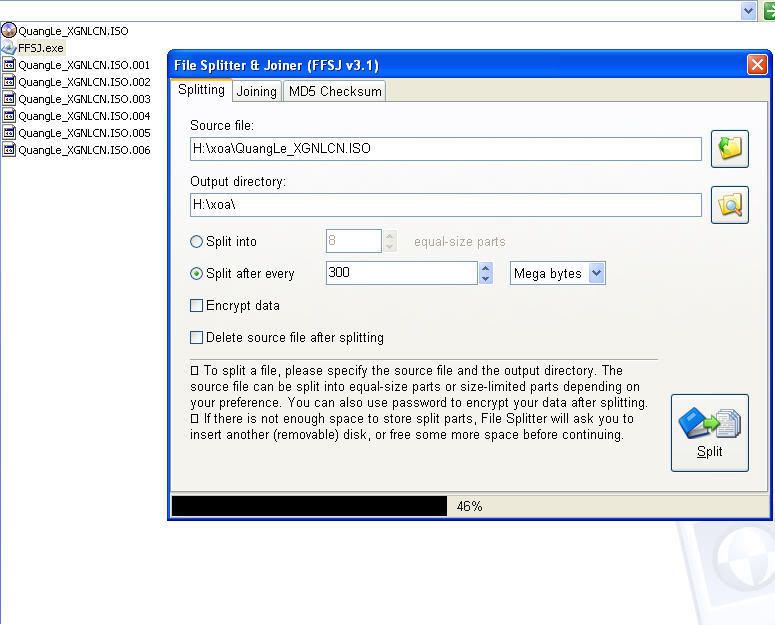This screenshot has height=625, width=775.
Task: Select file name QuangLe_XGNLCN.ISO.003
Action: pos(84,99)
